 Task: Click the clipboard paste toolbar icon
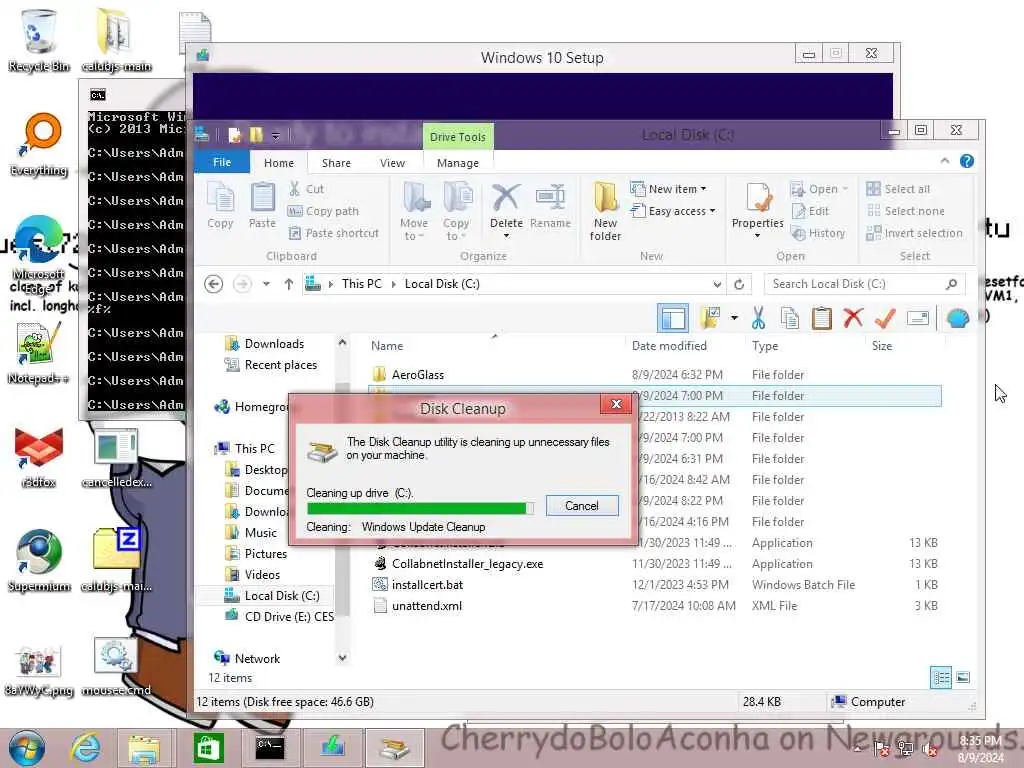[822, 318]
